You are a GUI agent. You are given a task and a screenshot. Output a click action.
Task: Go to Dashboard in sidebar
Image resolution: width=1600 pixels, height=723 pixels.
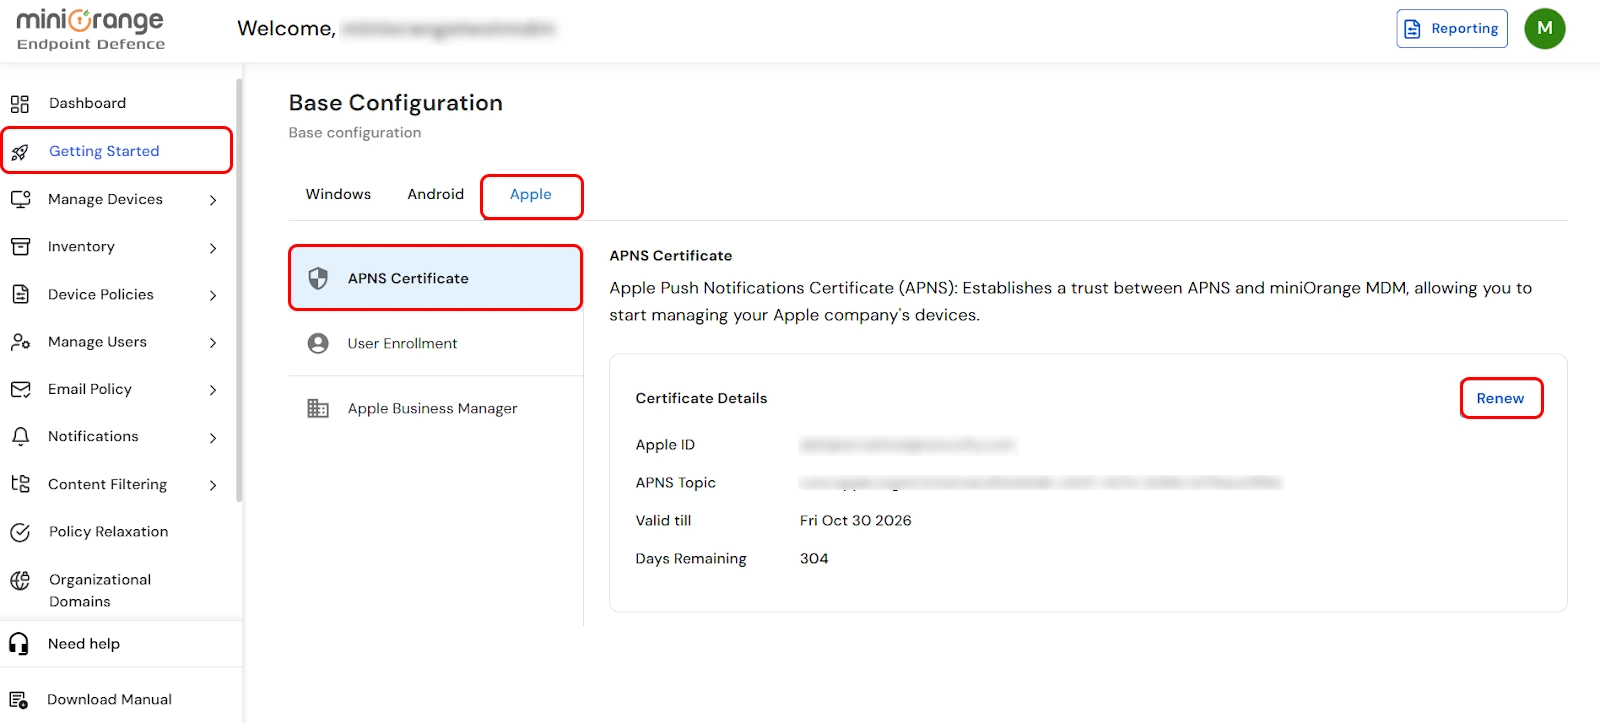click(87, 103)
